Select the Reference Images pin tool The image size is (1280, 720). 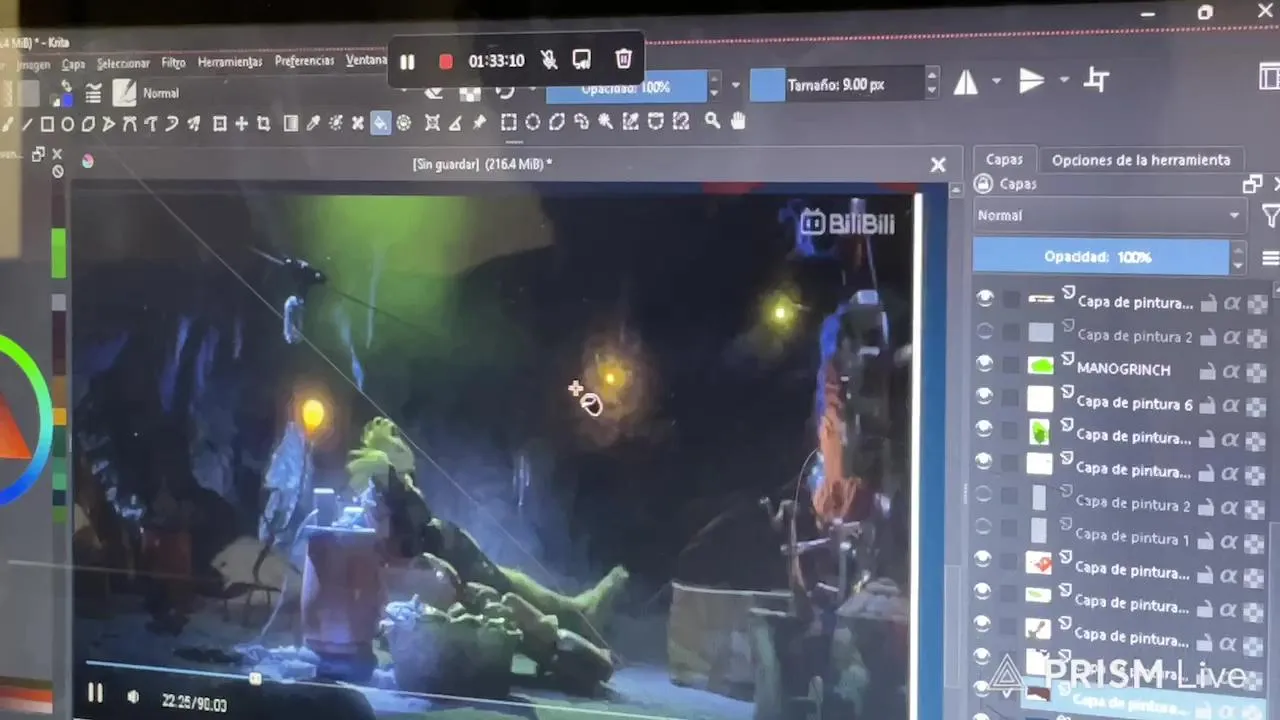tap(479, 122)
